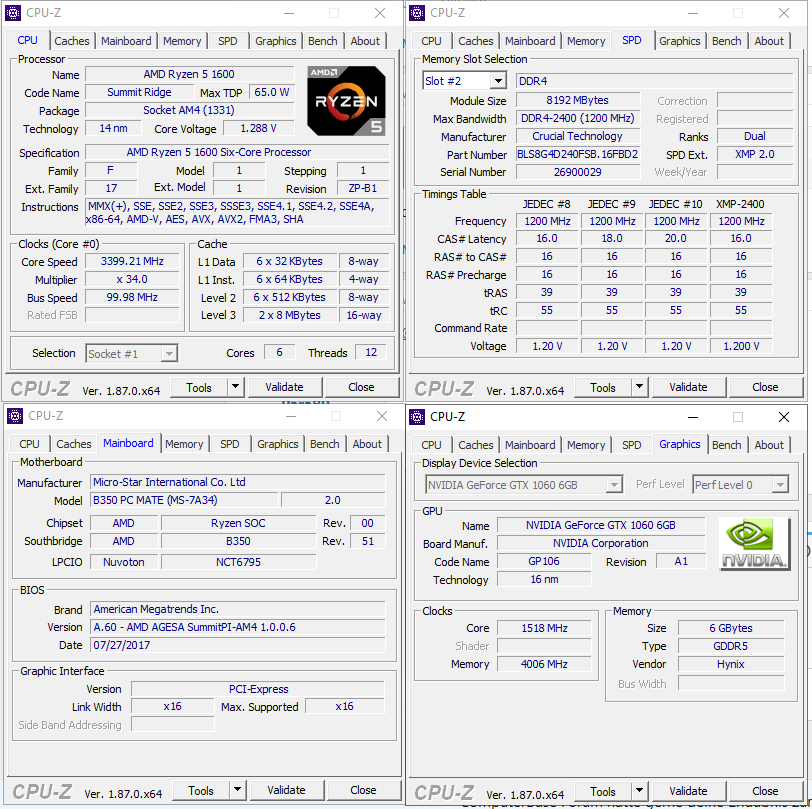The image size is (812, 809).
Task: Expand Tools arrow in the Graphics window
Action: point(640,791)
